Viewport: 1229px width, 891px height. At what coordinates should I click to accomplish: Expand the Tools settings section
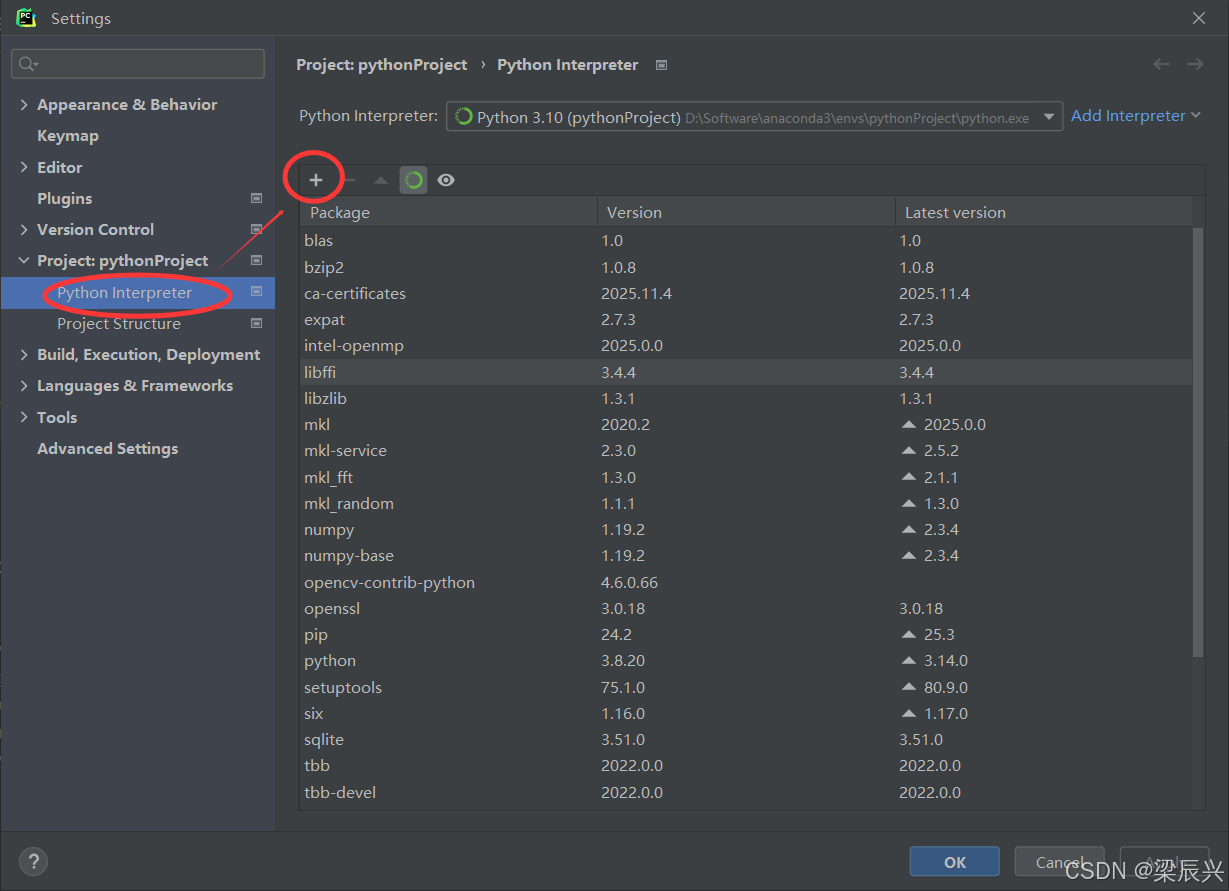(x=24, y=417)
